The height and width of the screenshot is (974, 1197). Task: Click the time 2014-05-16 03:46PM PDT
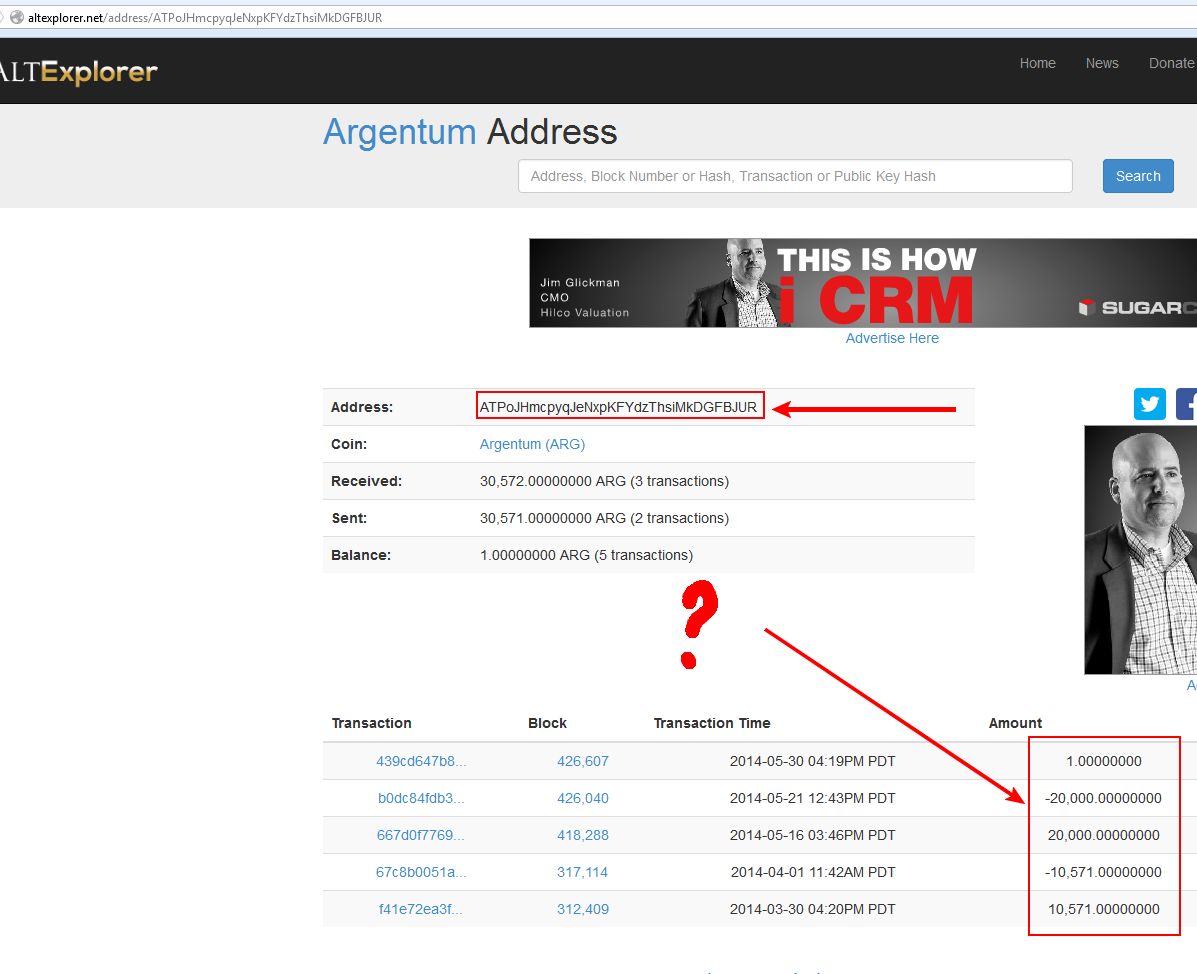tap(812, 835)
